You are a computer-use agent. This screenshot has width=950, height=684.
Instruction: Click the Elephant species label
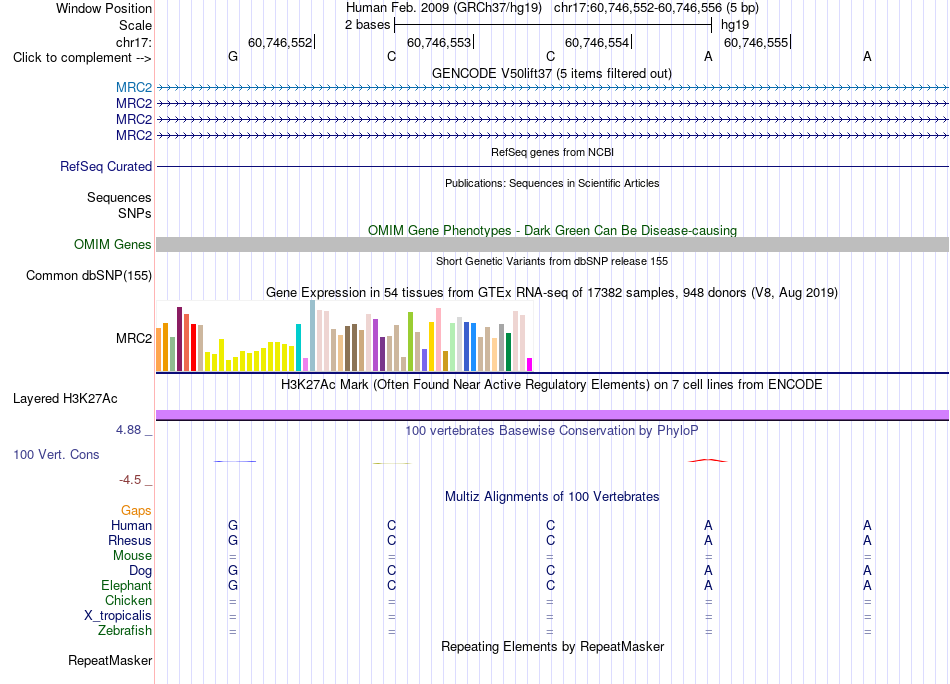[x=127, y=586]
